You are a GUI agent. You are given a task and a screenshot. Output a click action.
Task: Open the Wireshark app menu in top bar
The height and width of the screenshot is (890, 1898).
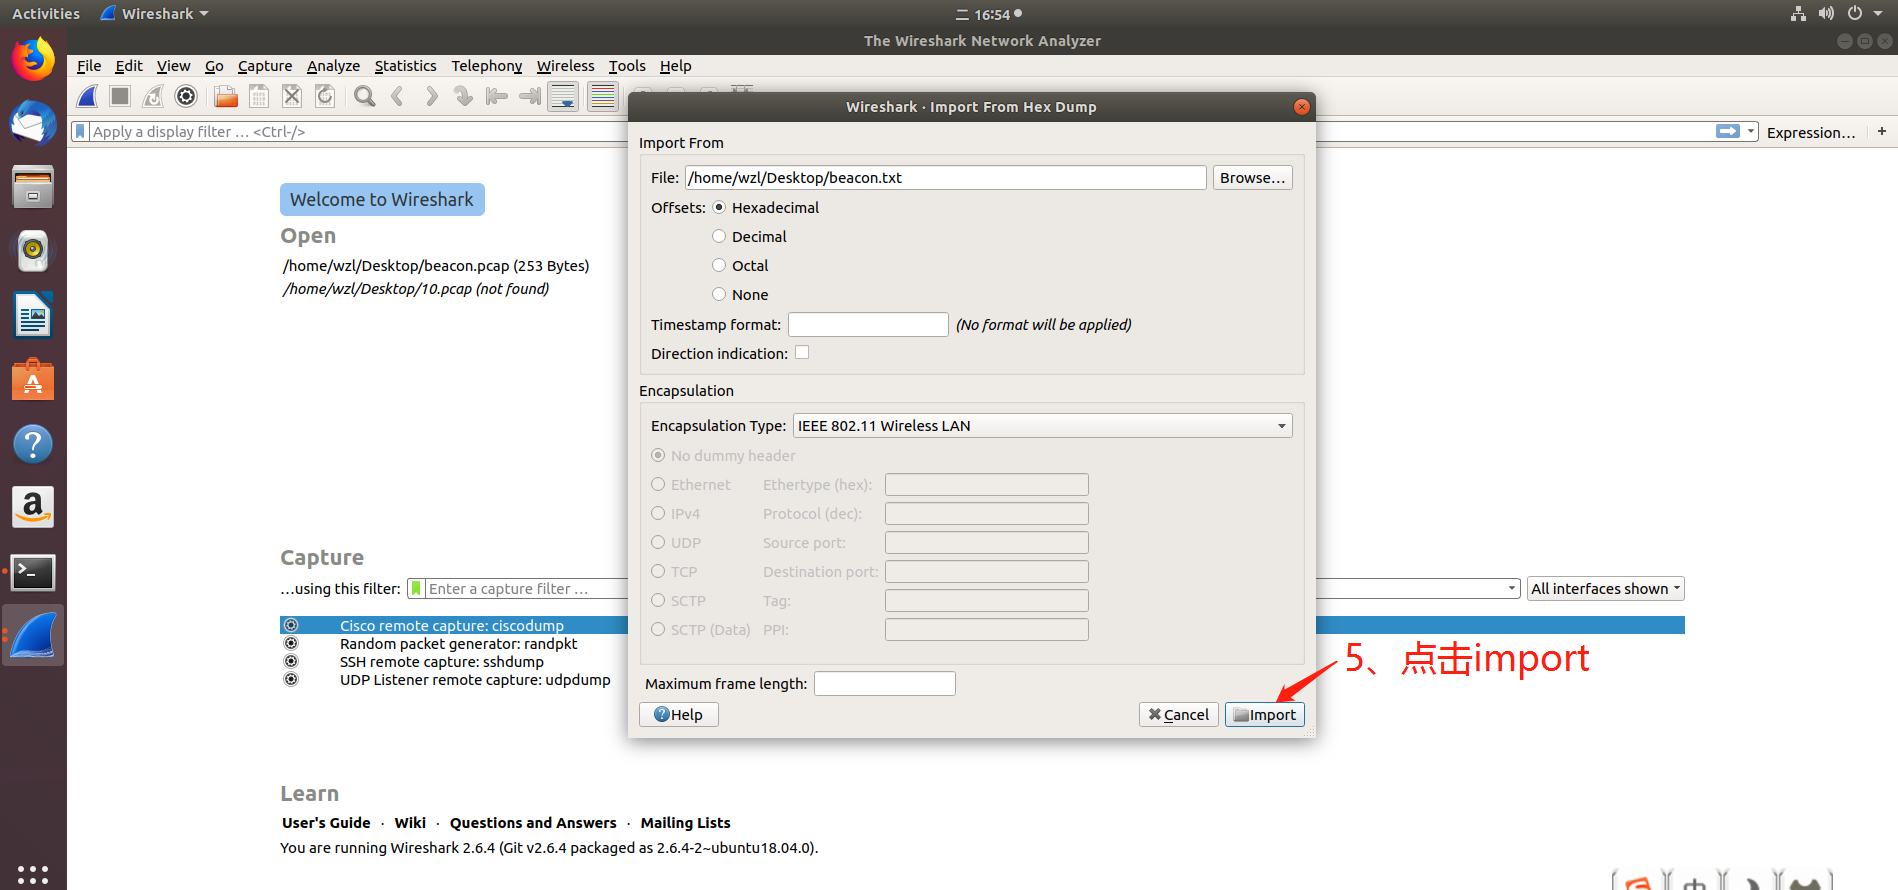pyautogui.click(x=154, y=14)
